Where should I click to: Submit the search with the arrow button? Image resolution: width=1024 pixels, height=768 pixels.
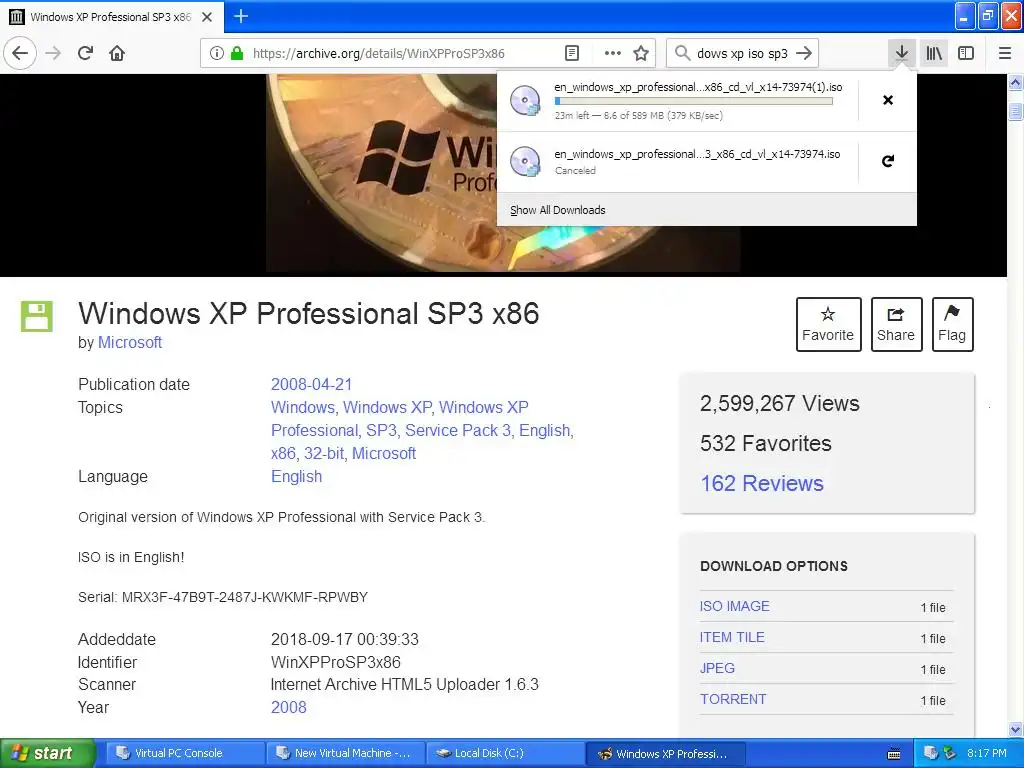click(805, 53)
